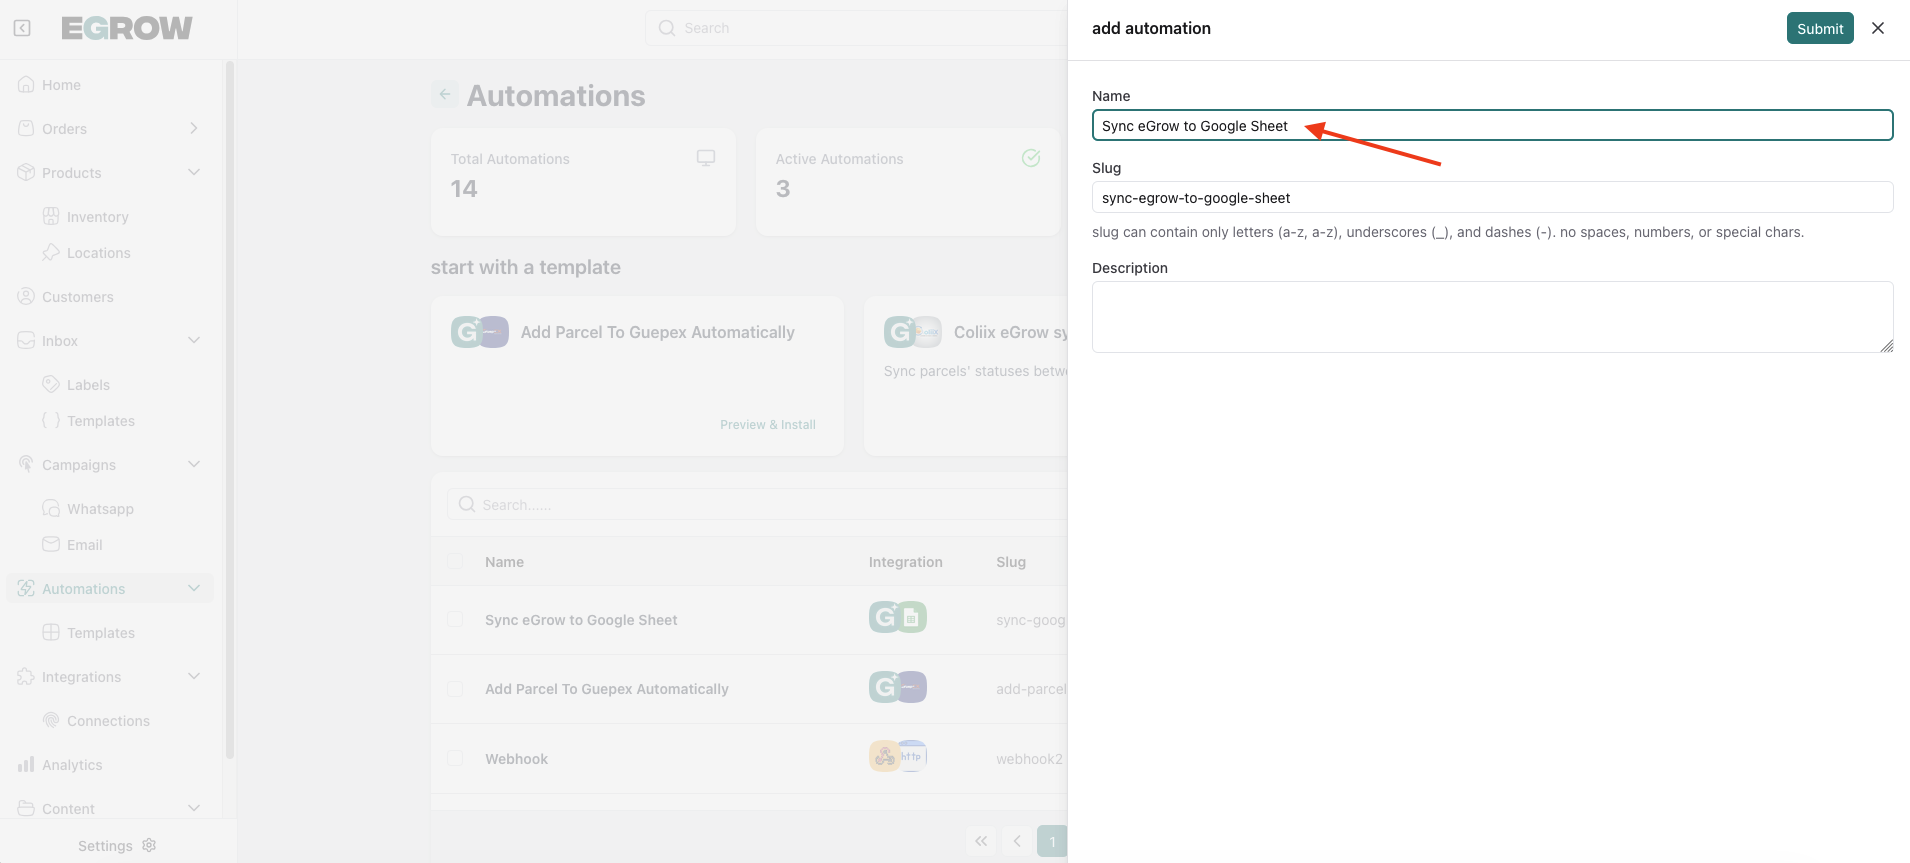The height and width of the screenshot is (863, 1910).
Task: Close the add automation panel
Action: click(x=1877, y=28)
